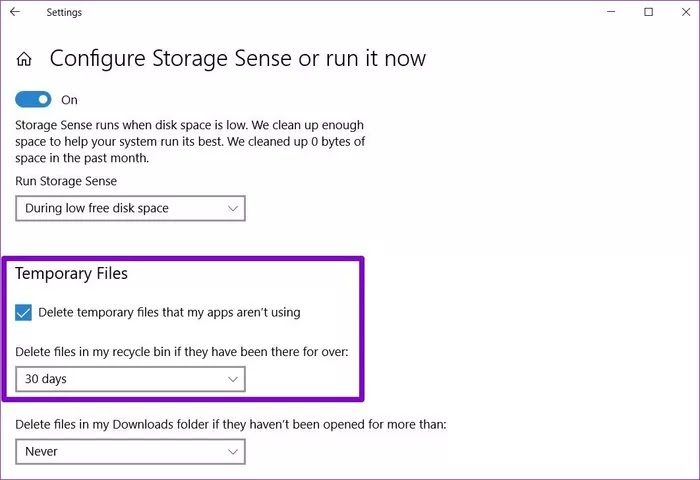Click the 'On' label next to the toggle
This screenshot has width=700, height=480.
(x=69, y=100)
